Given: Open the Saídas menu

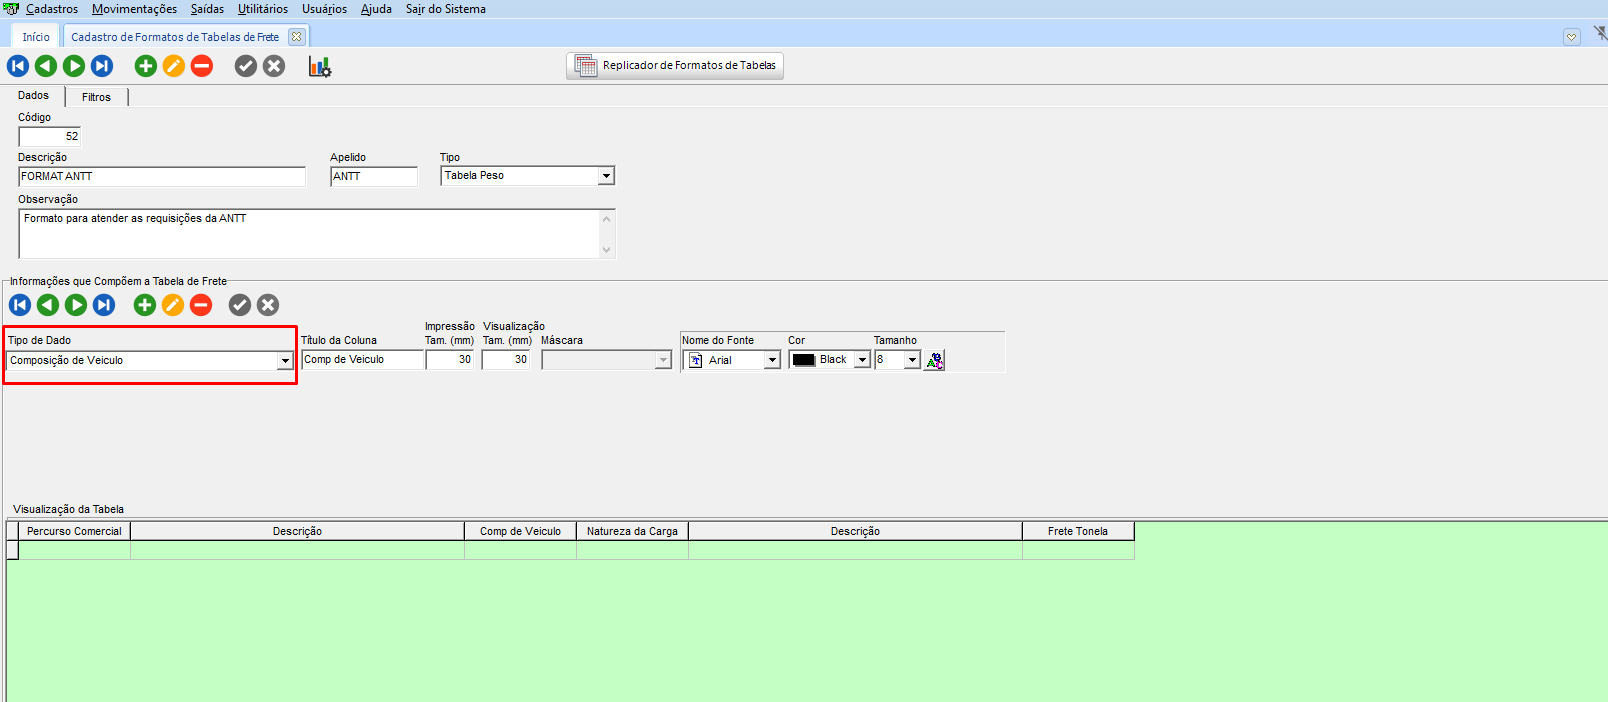Looking at the screenshot, I should click(207, 9).
